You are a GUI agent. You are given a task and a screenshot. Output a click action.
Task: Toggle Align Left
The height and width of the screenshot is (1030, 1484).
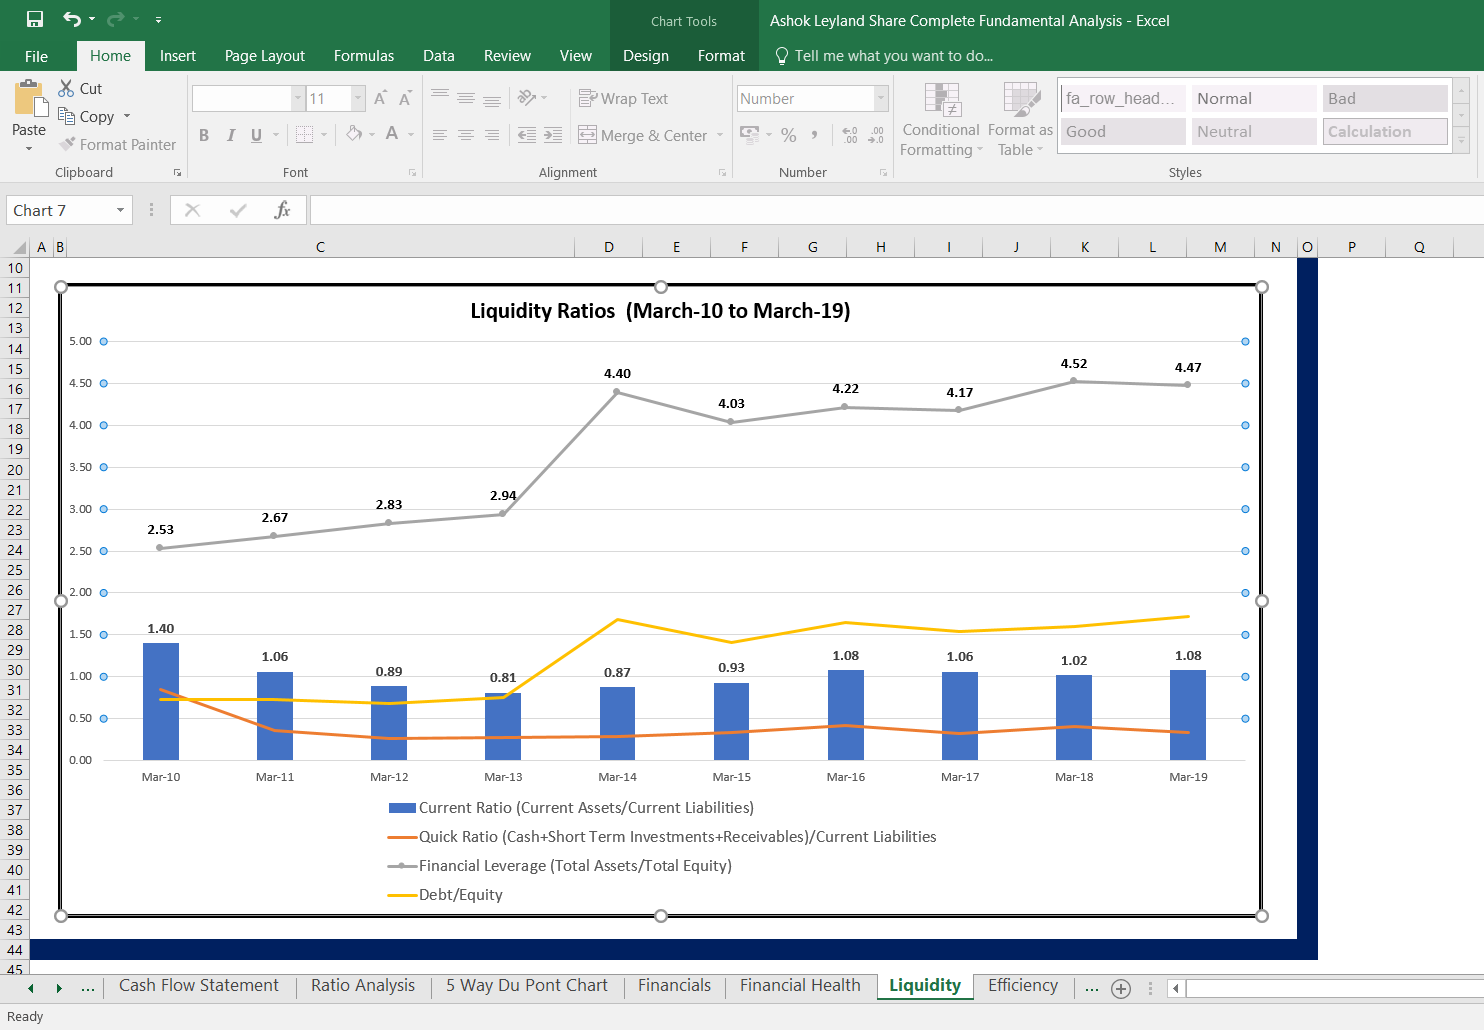440,135
